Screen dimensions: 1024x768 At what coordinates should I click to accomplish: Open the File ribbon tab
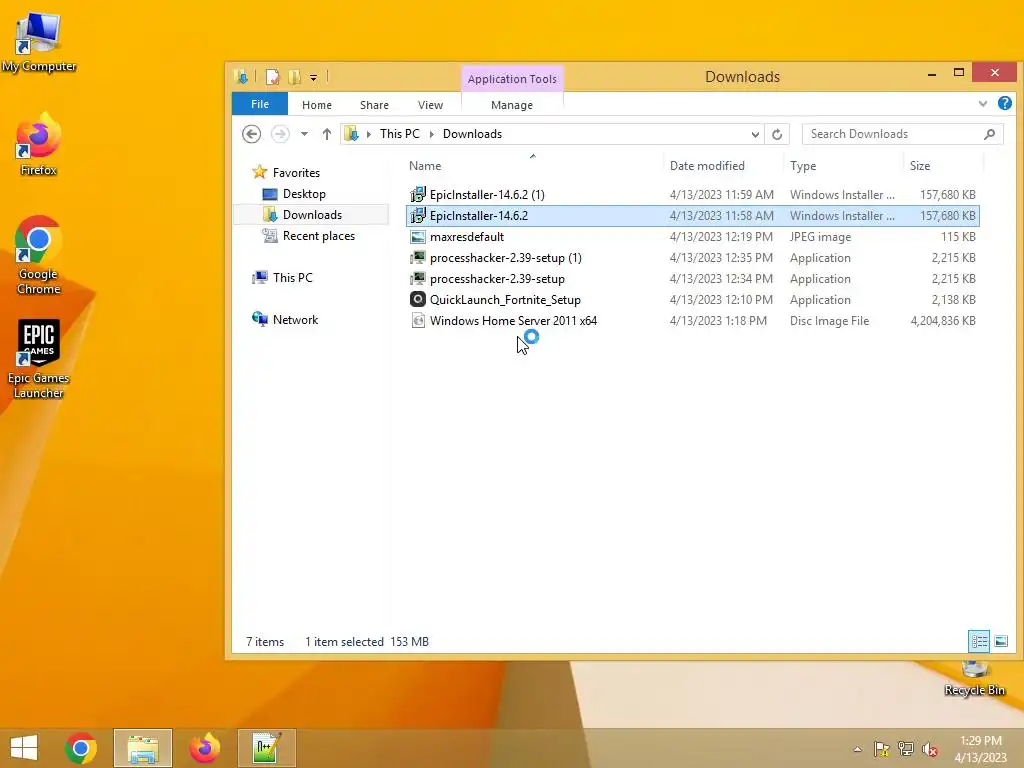coord(260,104)
